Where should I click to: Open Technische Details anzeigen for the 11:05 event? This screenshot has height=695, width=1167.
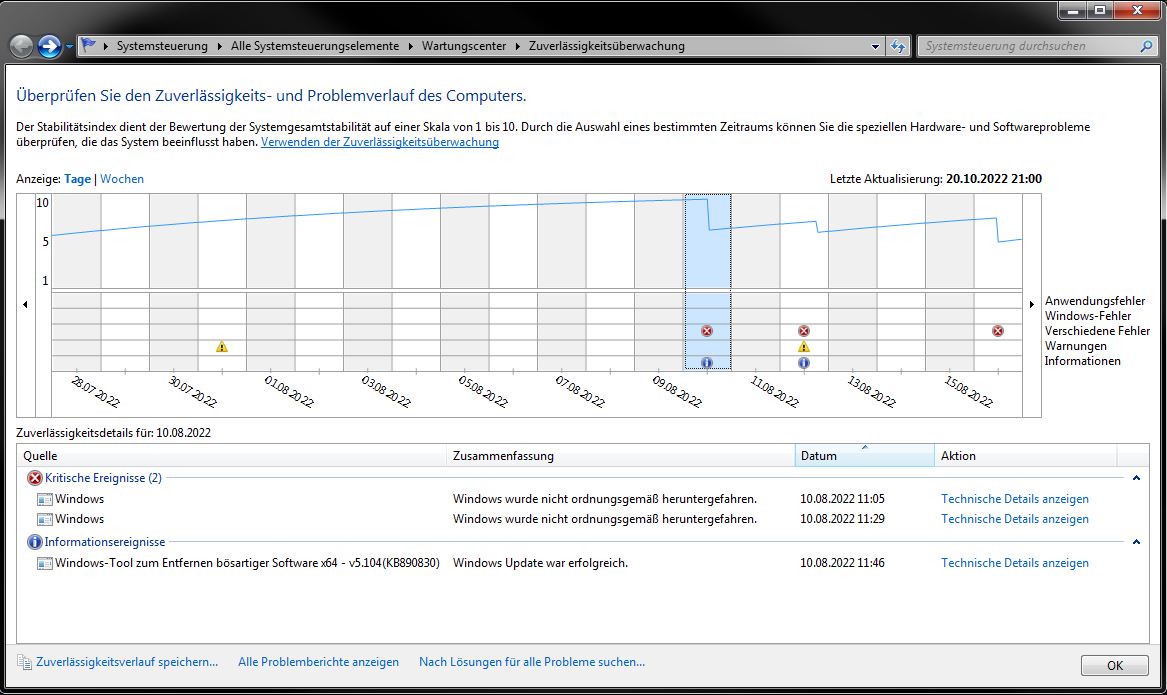click(1014, 499)
